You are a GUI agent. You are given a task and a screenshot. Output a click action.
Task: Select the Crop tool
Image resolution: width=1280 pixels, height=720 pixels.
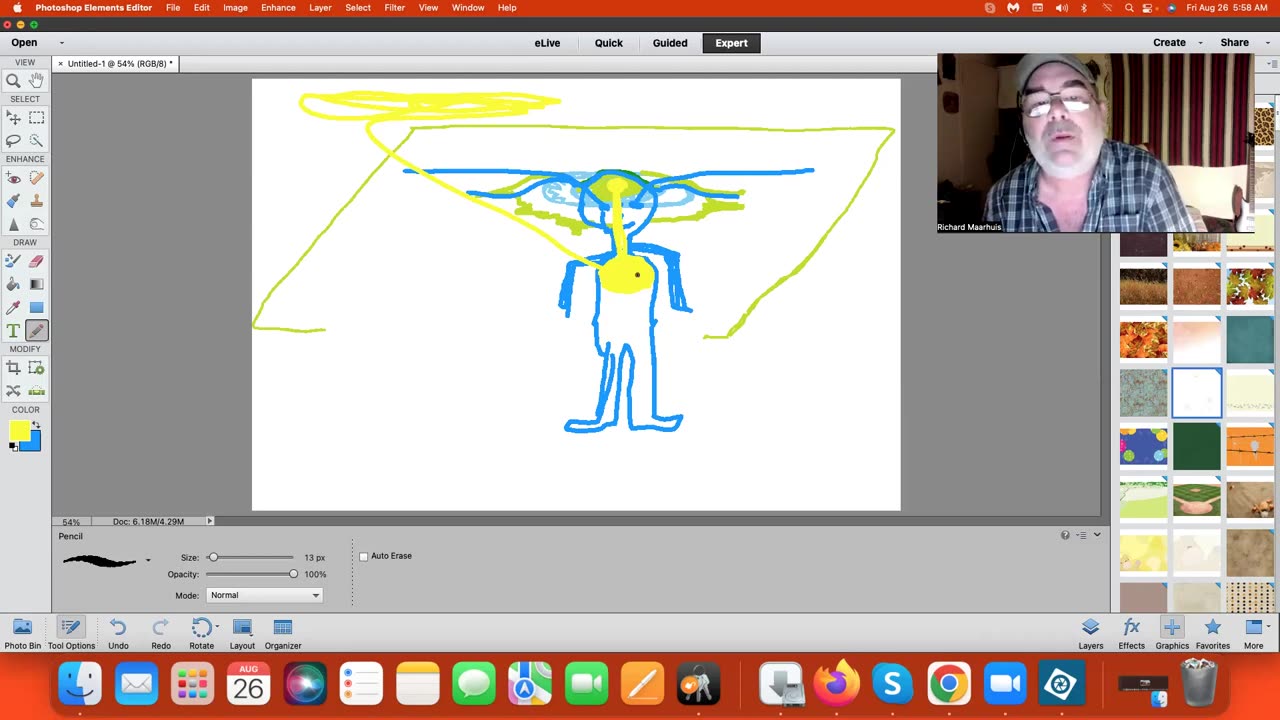pos(13,368)
